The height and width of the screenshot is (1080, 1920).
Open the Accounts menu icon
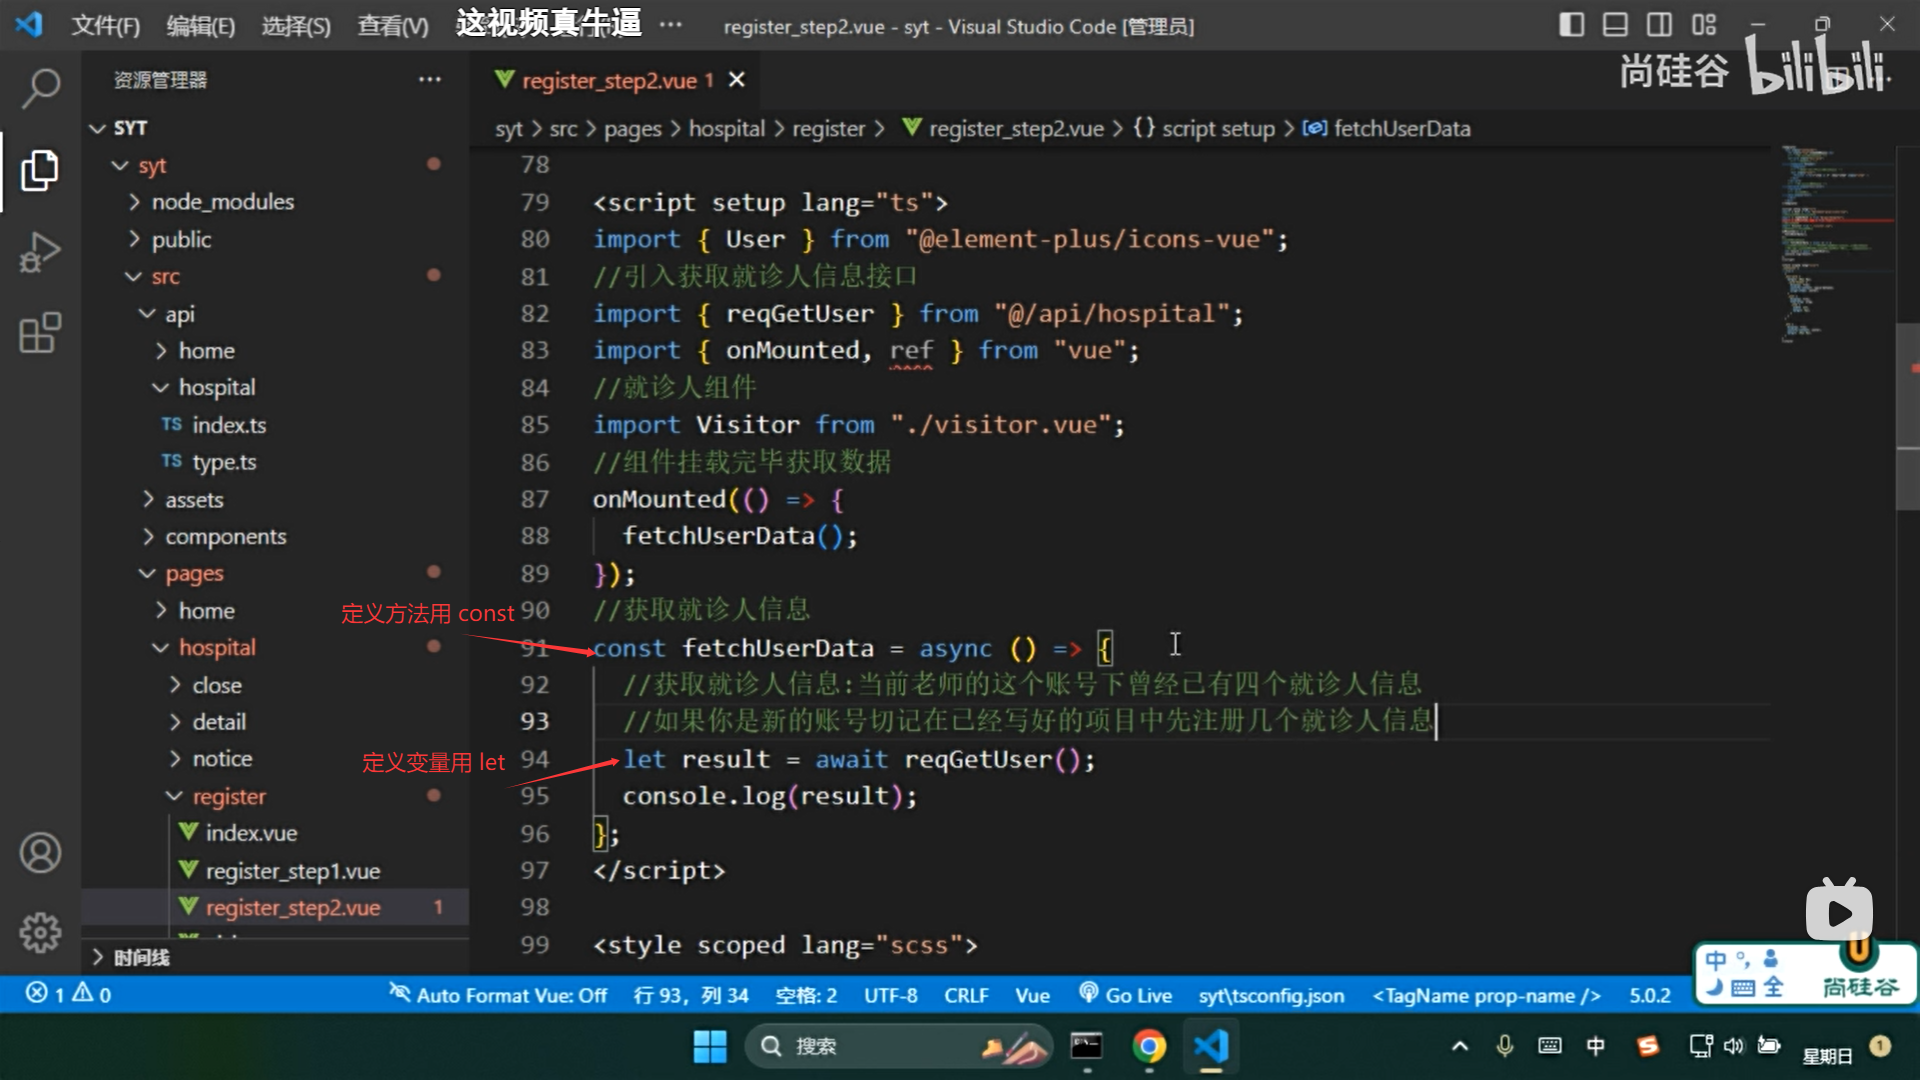point(40,853)
